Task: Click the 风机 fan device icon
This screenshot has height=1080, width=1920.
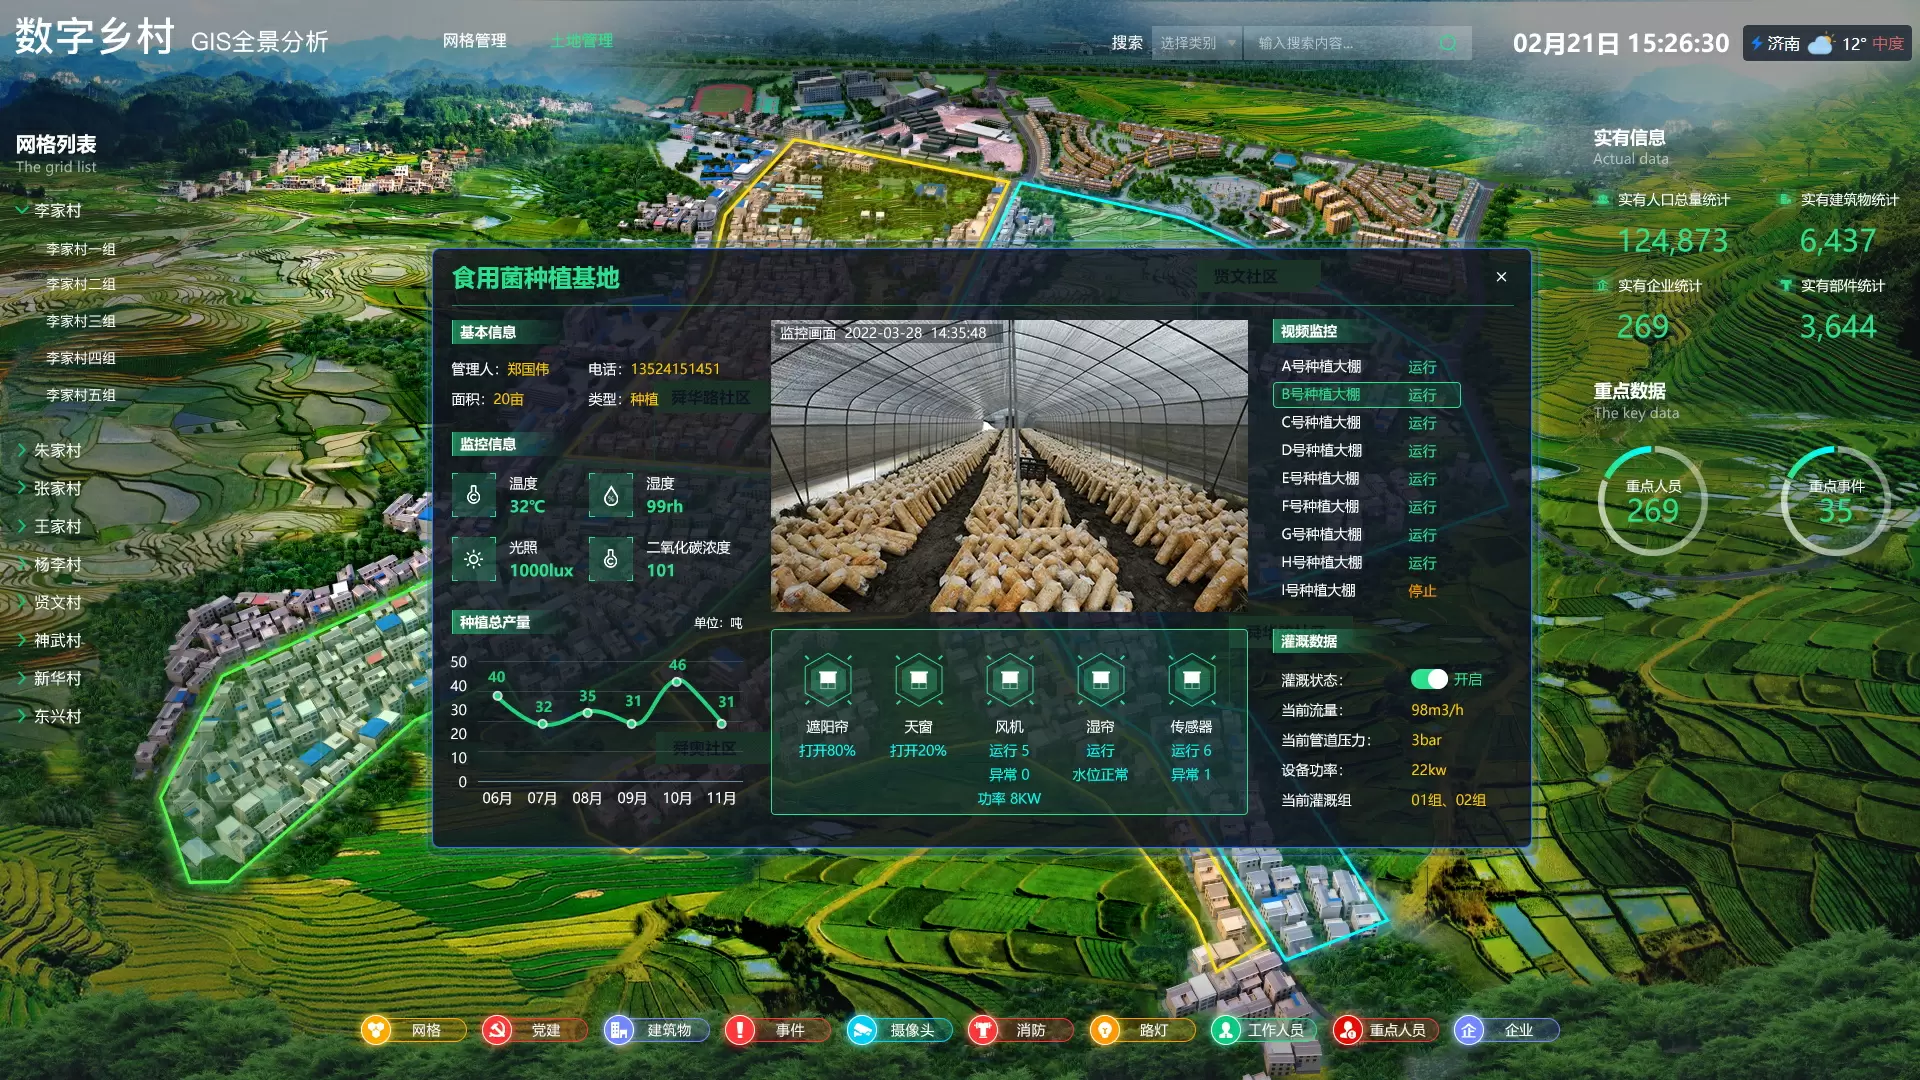Action: (1009, 680)
